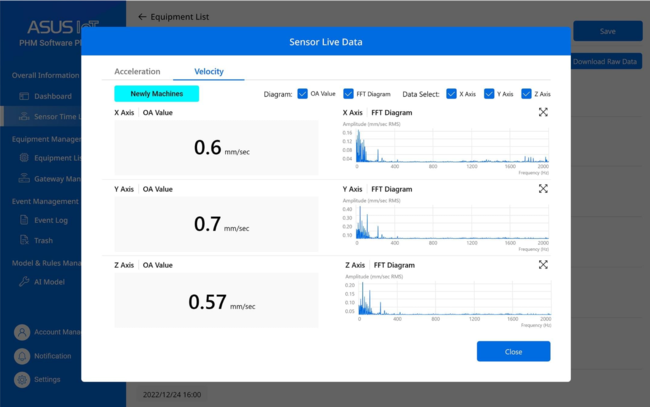The width and height of the screenshot is (650, 407).
Task: Toggle the Y Axis data checkbox
Action: click(x=489, y=94)
